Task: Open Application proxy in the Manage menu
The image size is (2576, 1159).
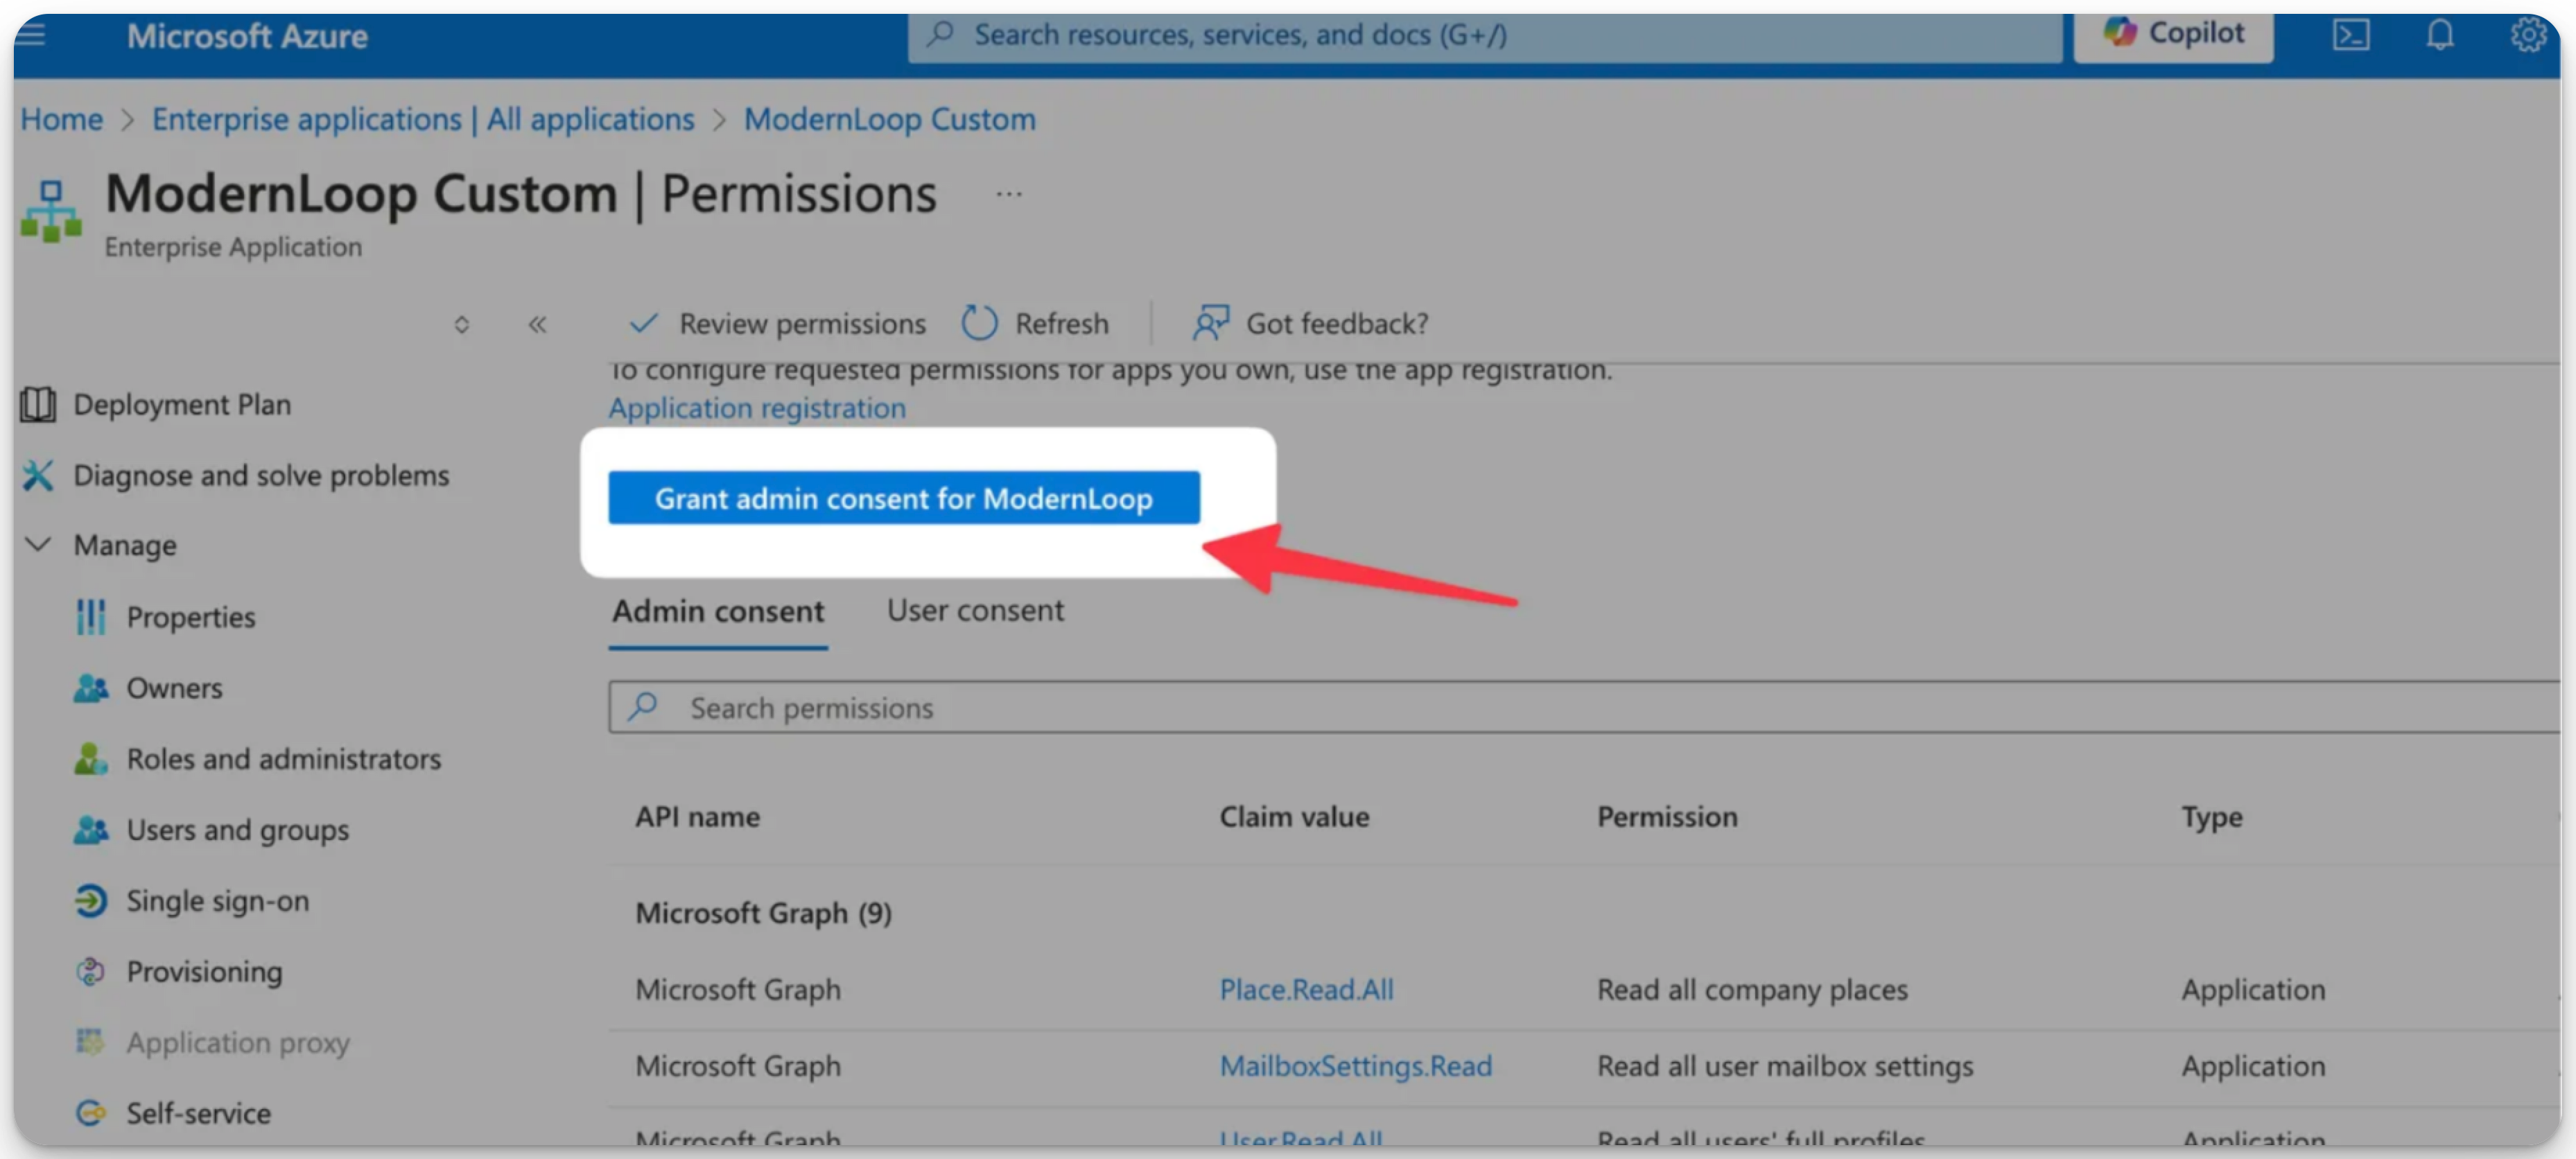Action: tap(238, 1043)
